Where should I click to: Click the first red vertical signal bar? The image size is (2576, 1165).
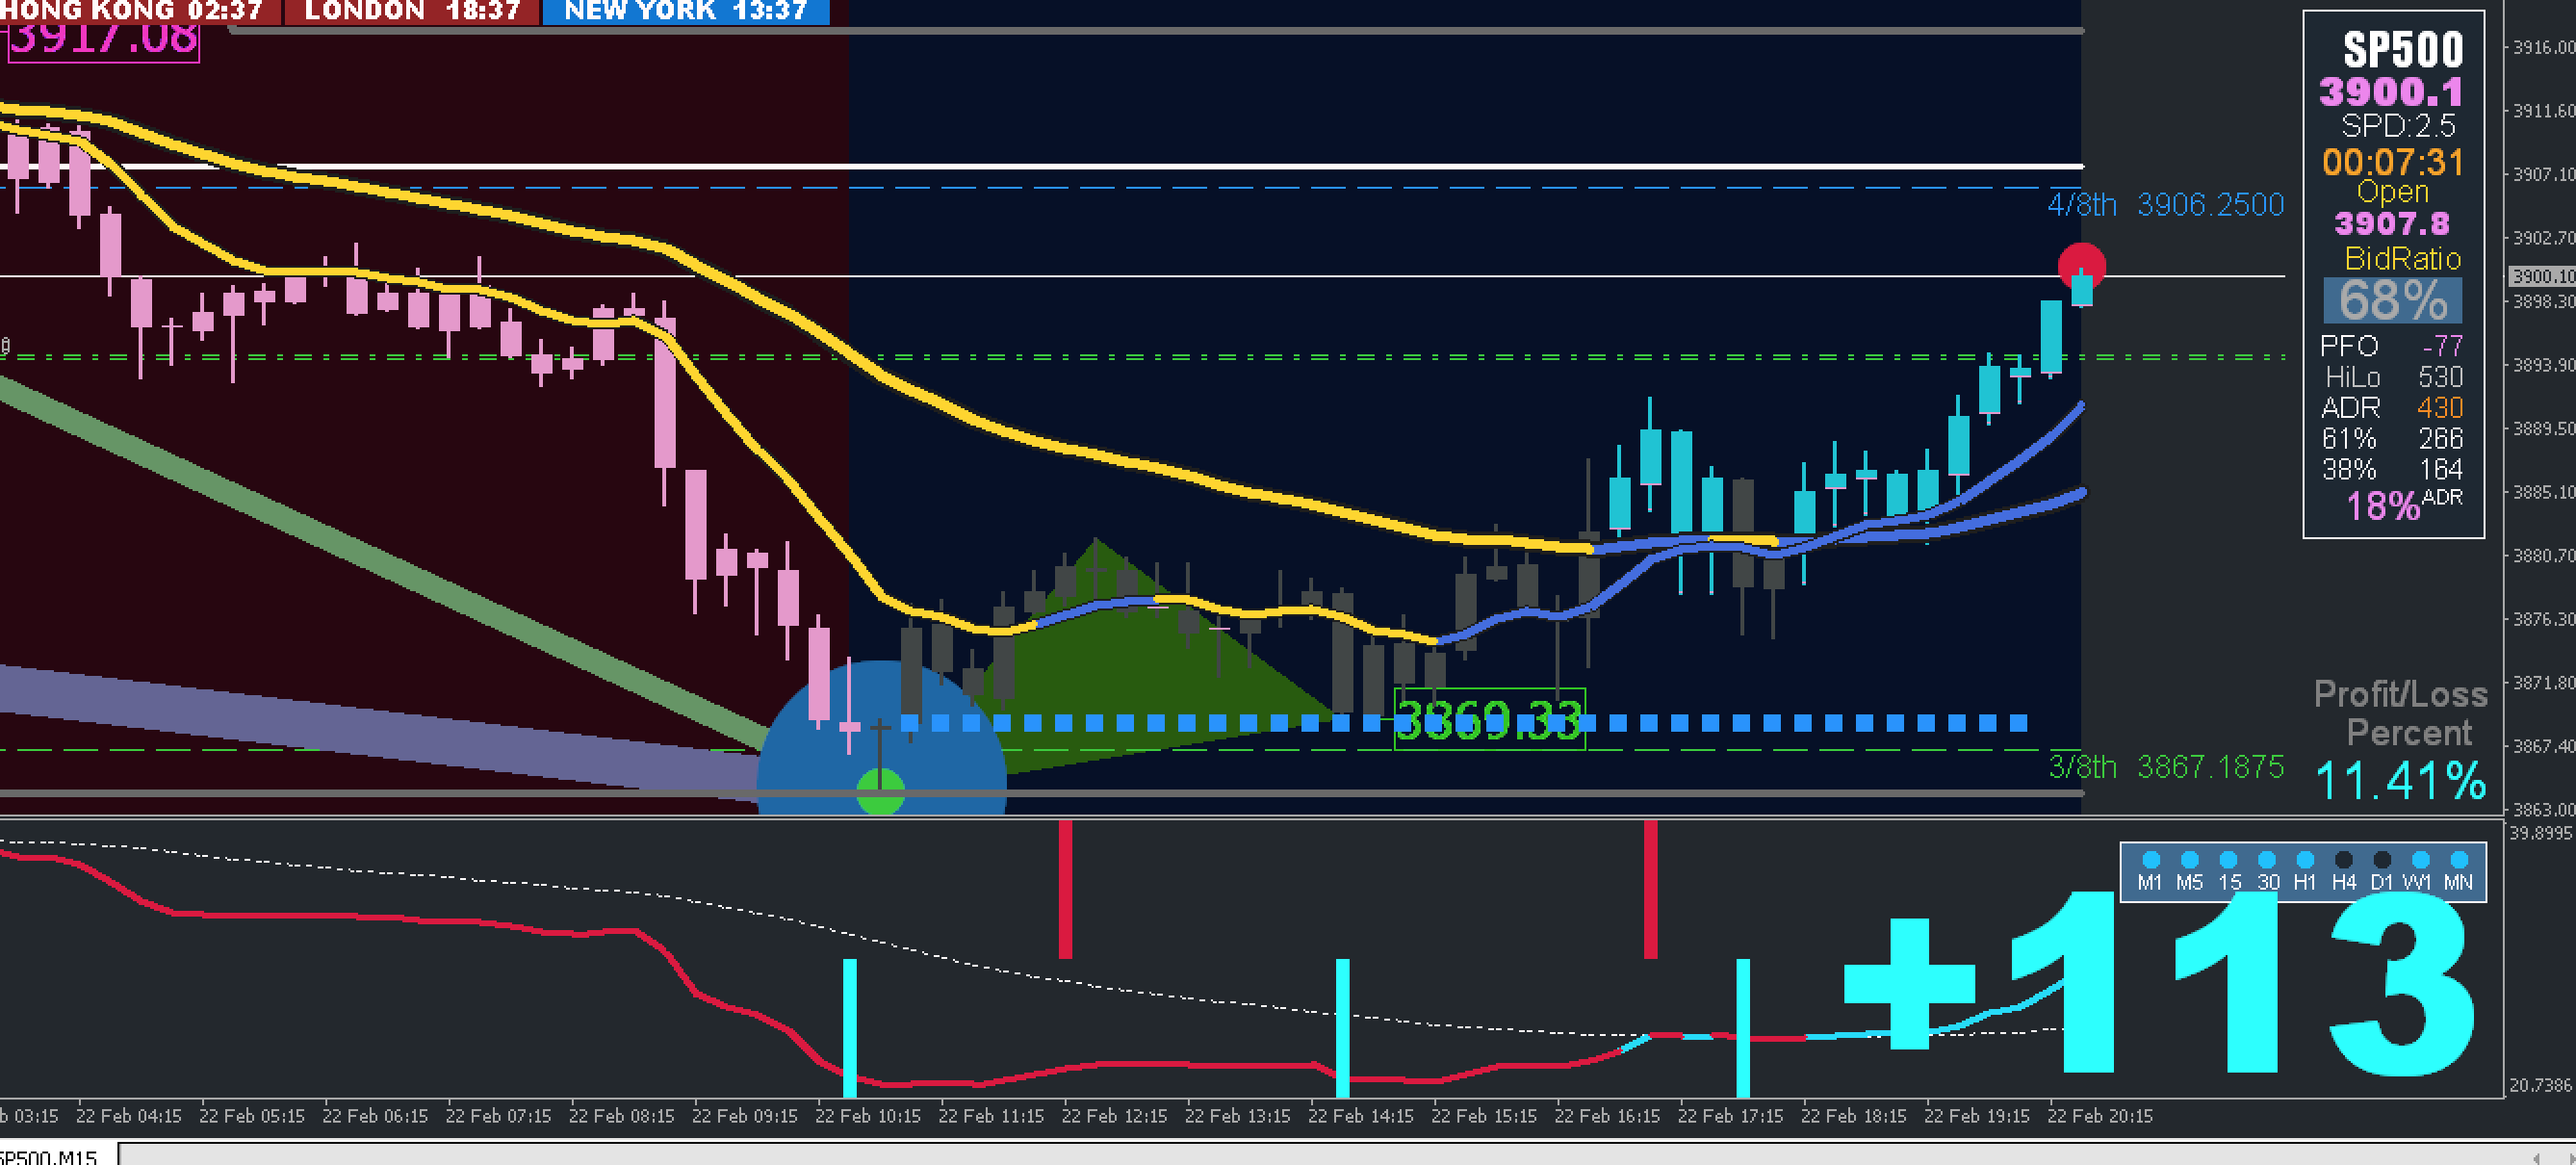point(1066,888)
